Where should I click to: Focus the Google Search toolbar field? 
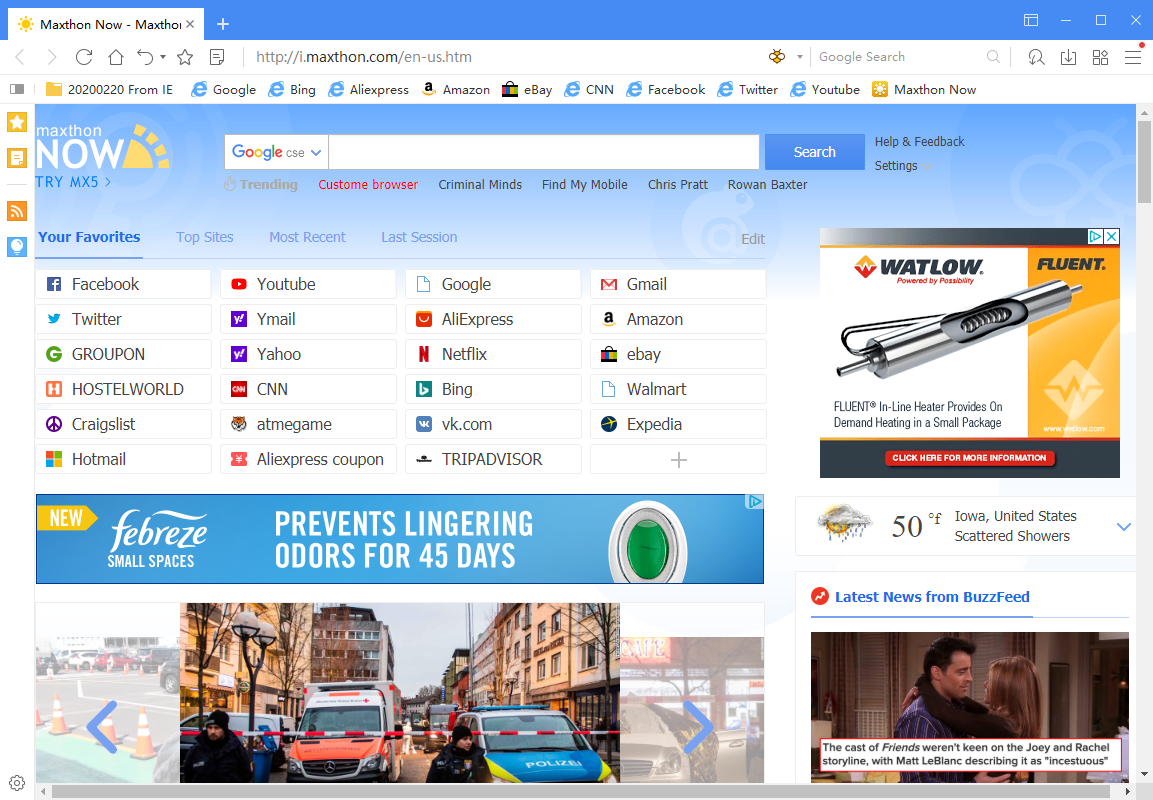click(x=900, y=57)
